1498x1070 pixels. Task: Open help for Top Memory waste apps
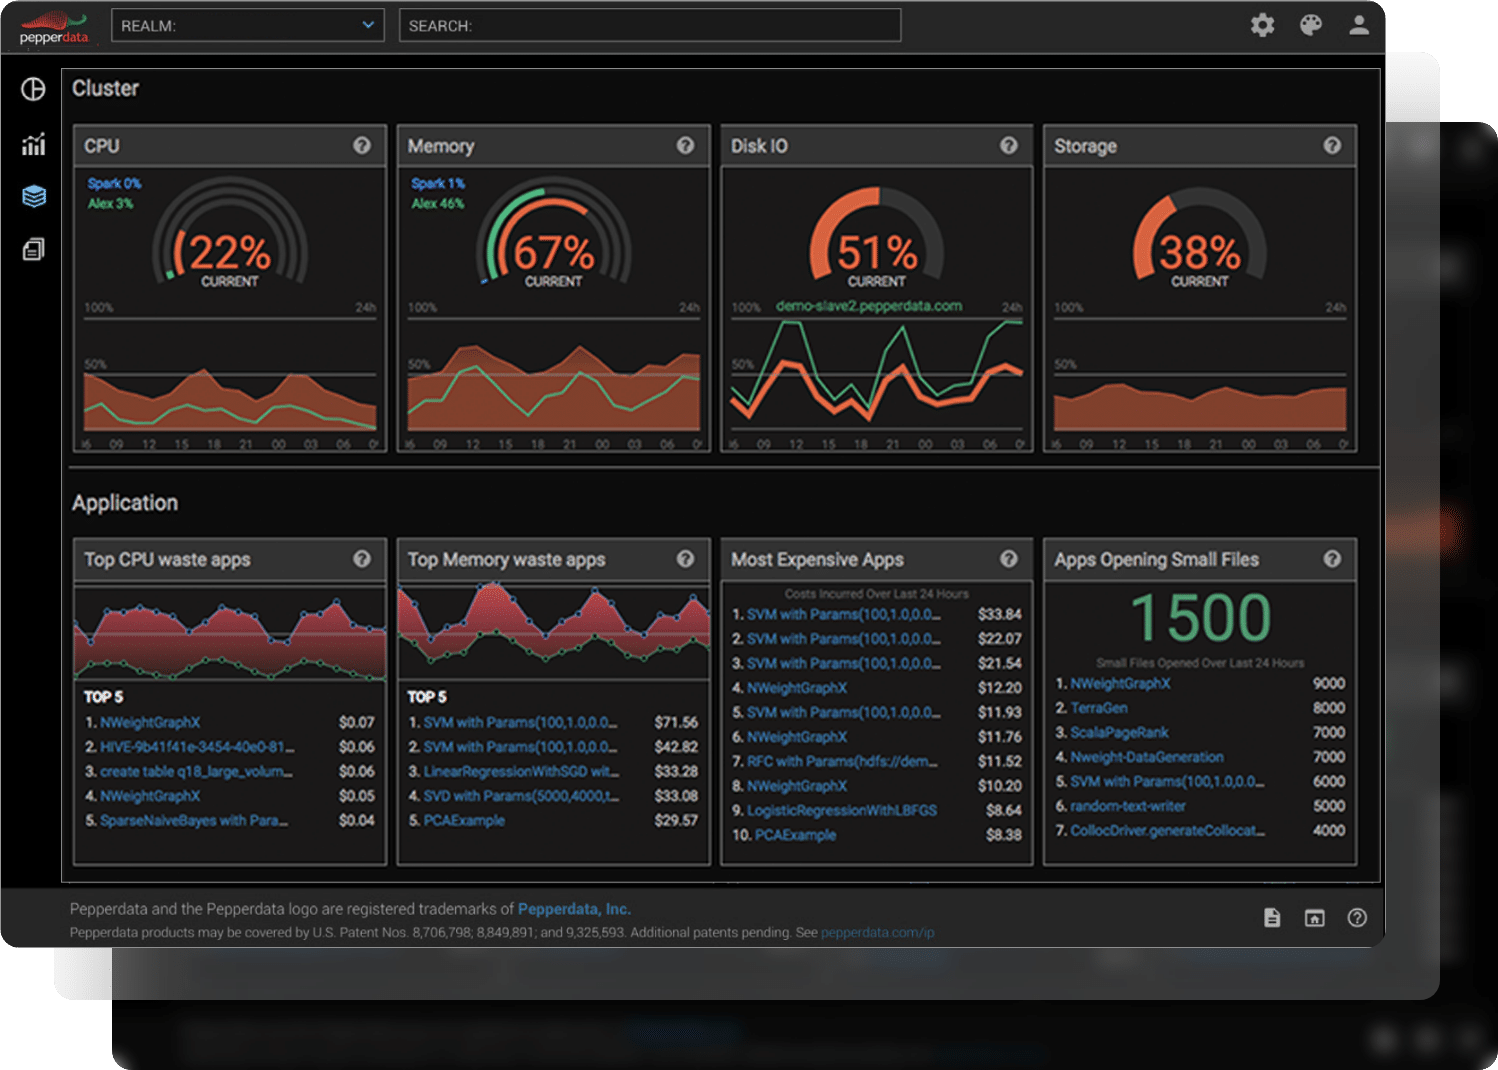[685, 559]
